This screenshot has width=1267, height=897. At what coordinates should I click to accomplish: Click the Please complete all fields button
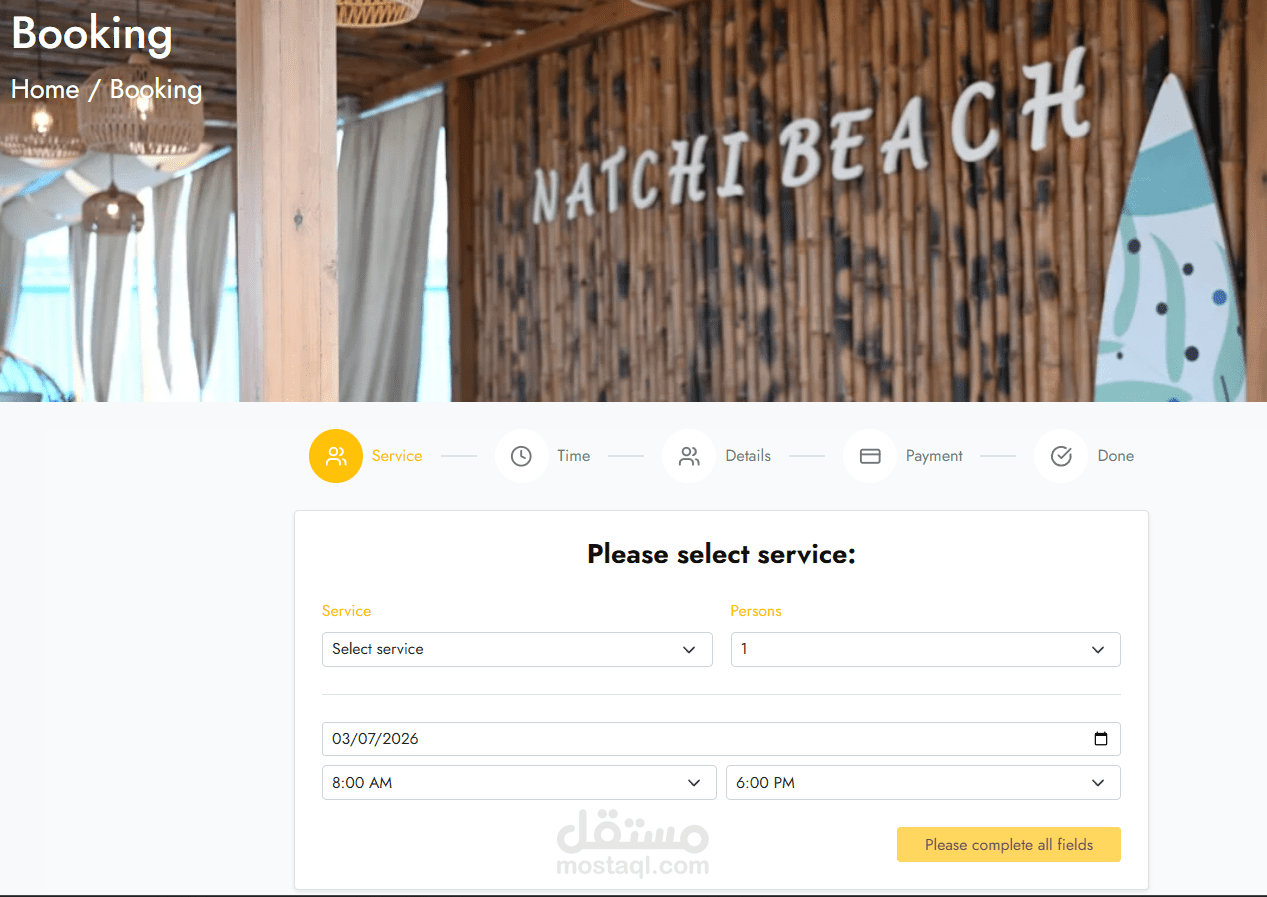point(1009,845)
